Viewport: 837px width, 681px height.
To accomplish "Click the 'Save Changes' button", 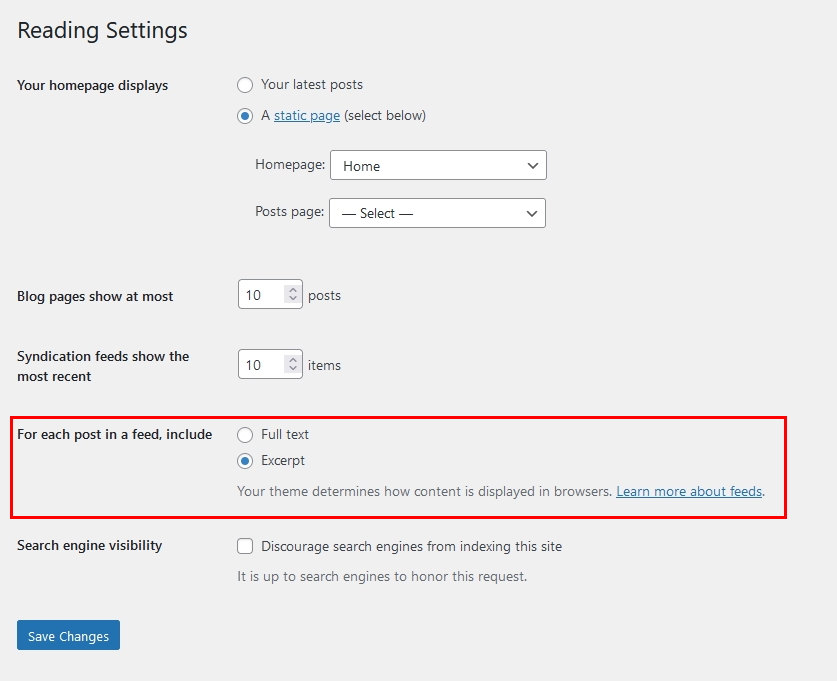I will click(x=68, y=636).
